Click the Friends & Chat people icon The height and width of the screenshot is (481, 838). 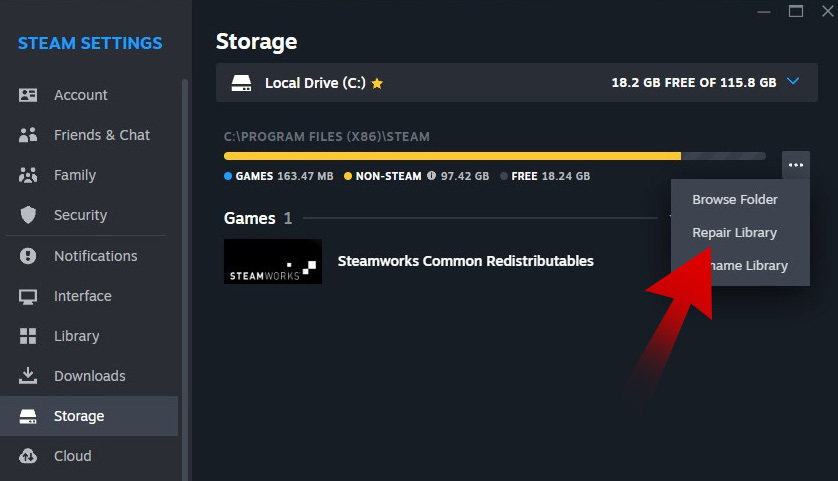(x=28, y=135)
